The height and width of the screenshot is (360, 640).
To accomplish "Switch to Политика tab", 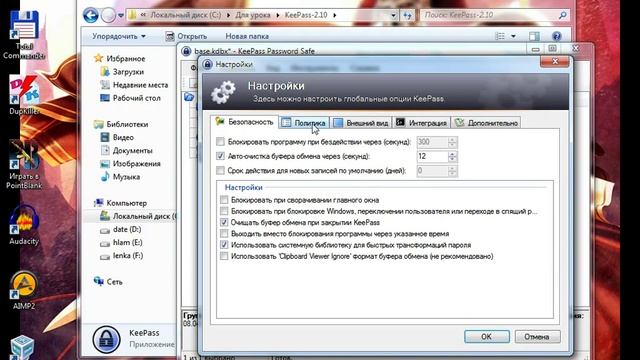I will pos(304,123).
